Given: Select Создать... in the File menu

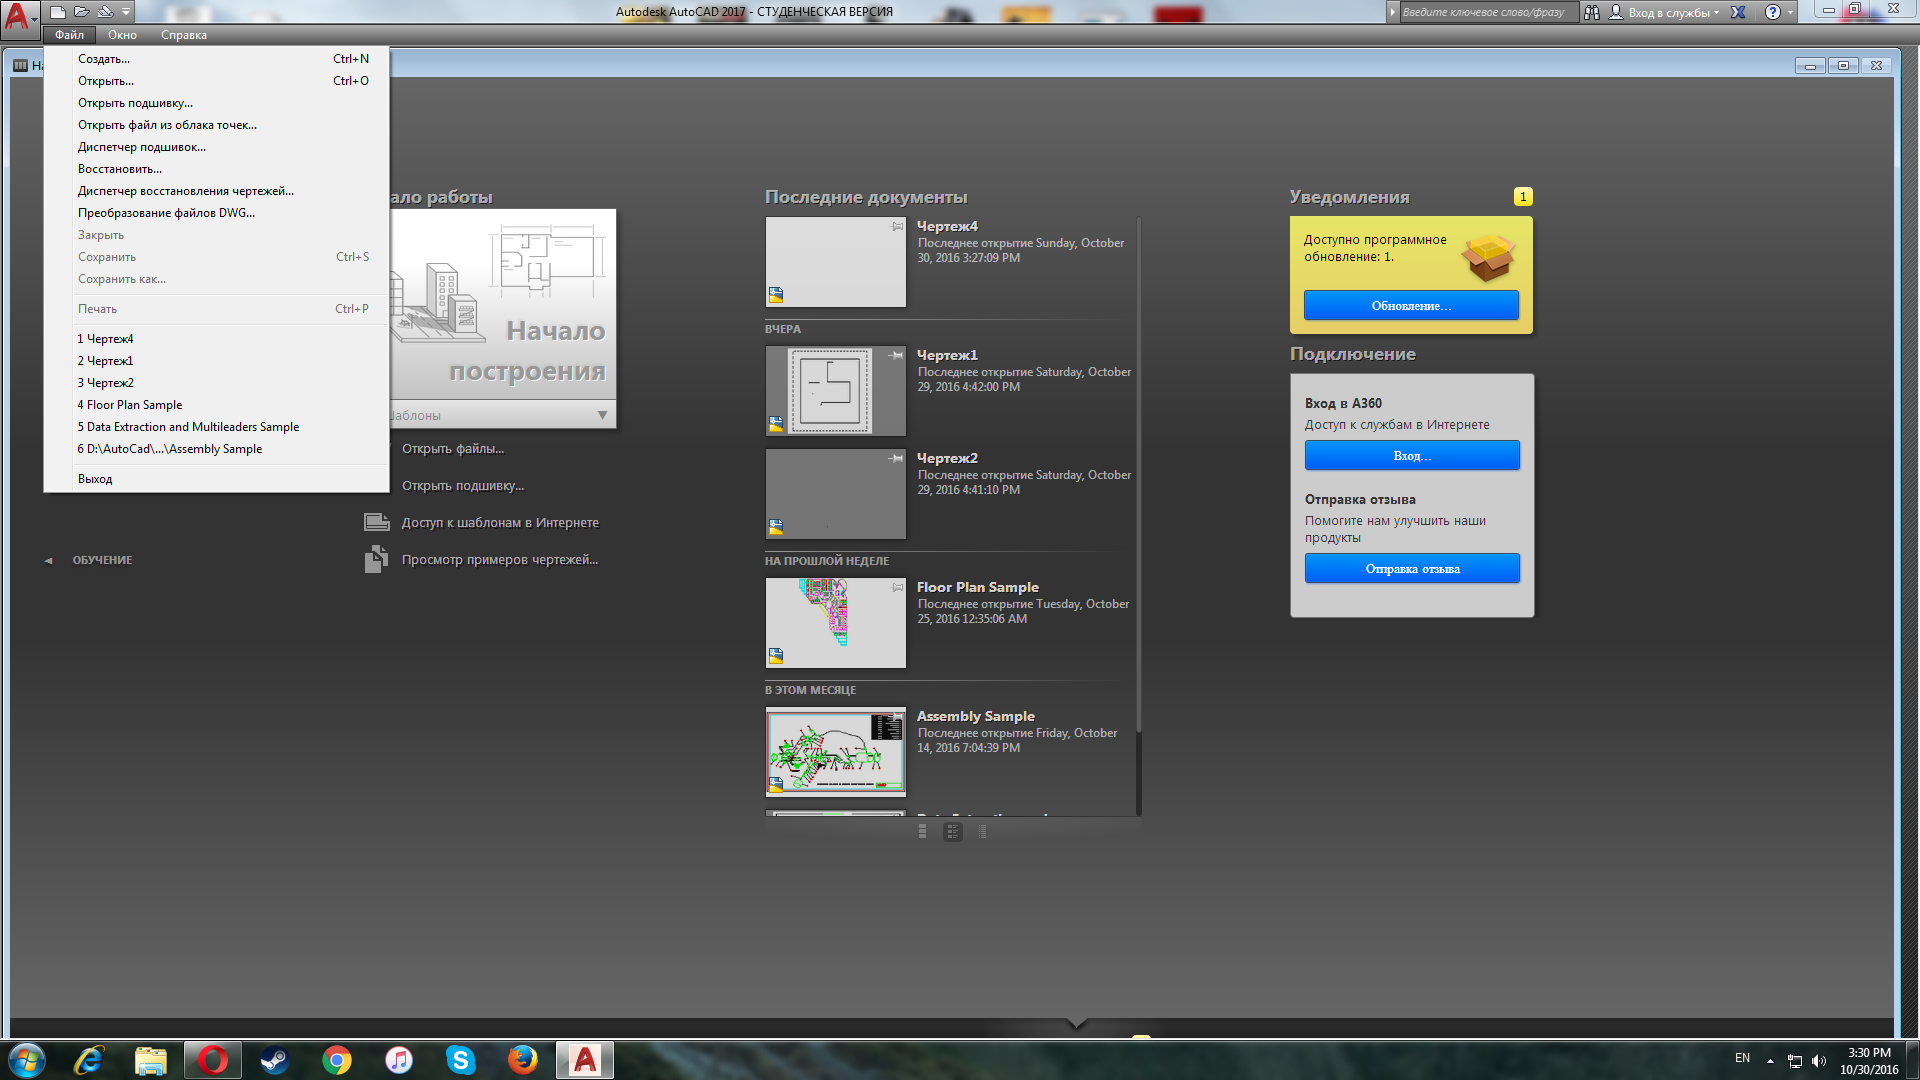Looking at the screenshot, I should (216, 59).
